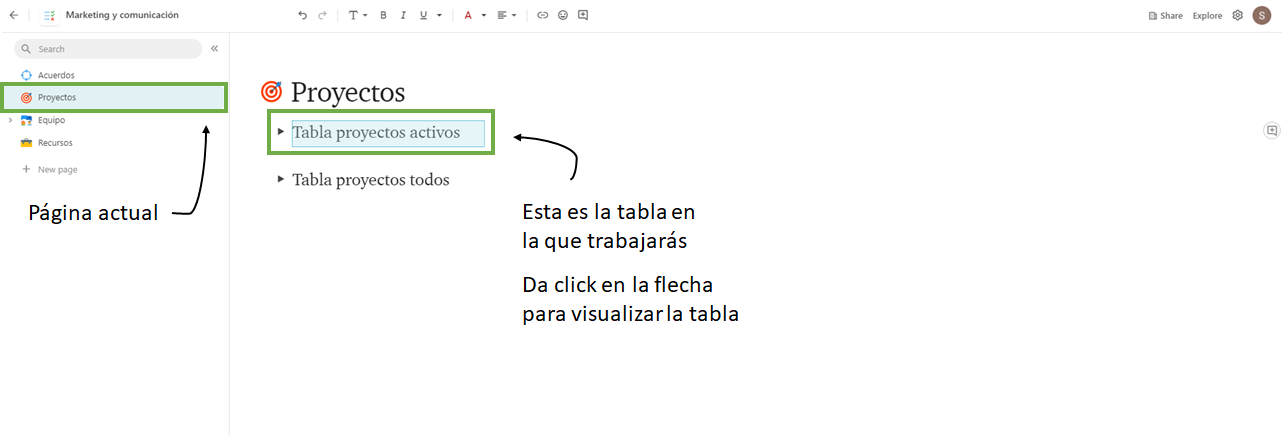Redo the last action
The image size is (1282, 436).
[x=322, y=15]
